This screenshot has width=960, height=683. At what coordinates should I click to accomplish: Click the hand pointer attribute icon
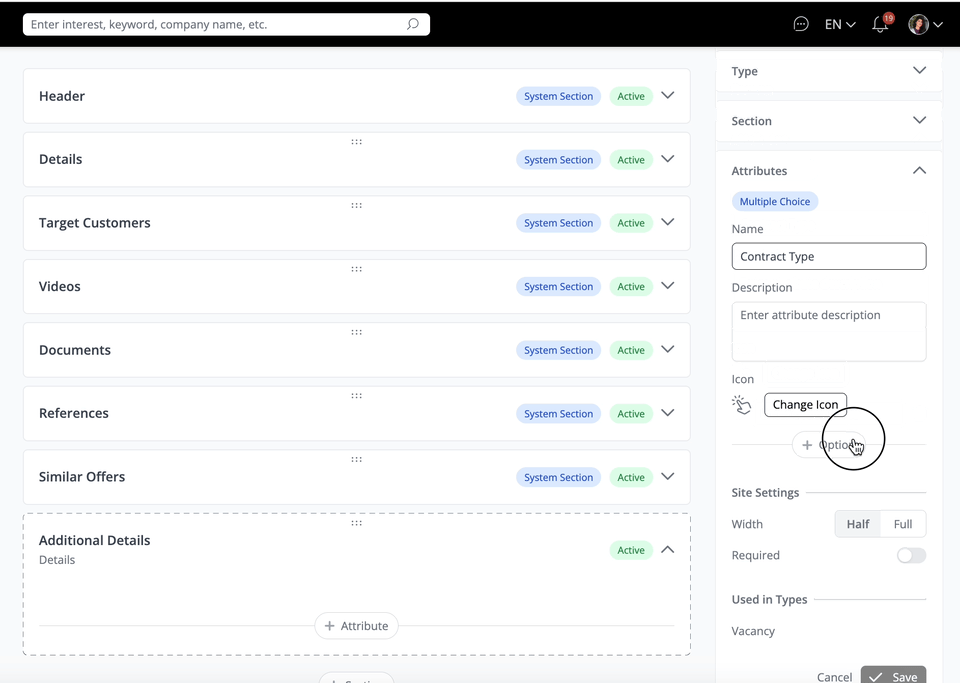point(741,405)
